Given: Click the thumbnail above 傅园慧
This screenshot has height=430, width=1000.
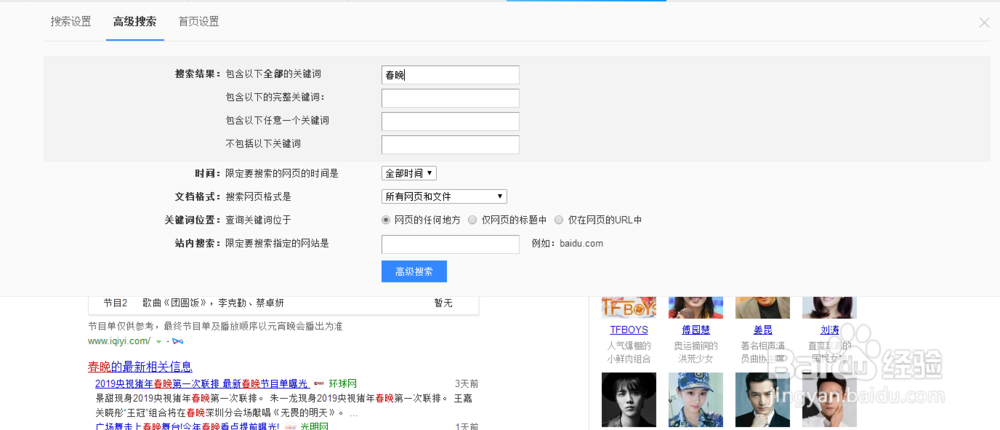Looking at the screenshot, I should [x=696, y=308].
